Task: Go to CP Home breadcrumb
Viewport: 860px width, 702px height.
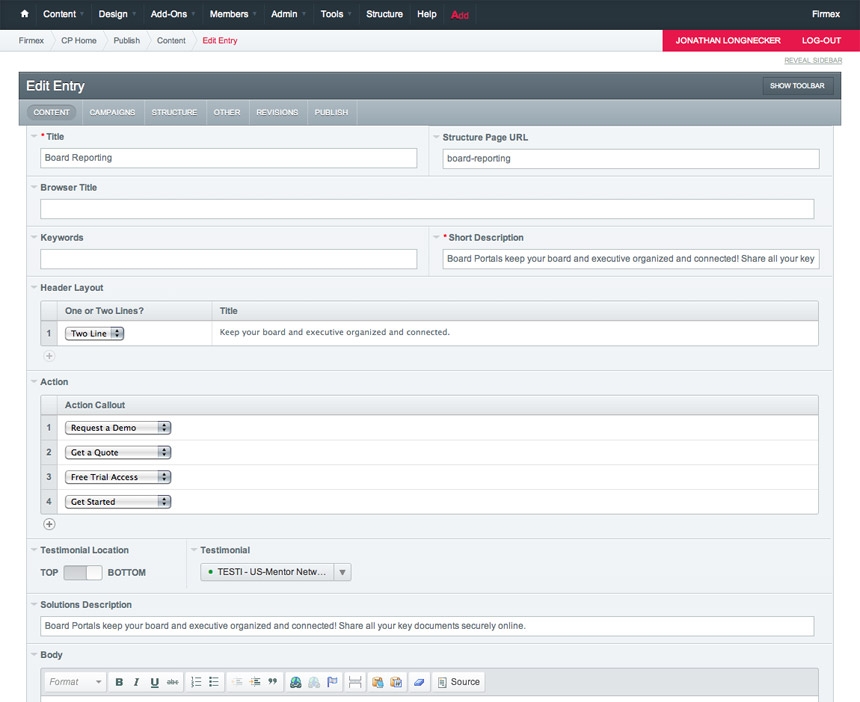Action: pos(79,41)
